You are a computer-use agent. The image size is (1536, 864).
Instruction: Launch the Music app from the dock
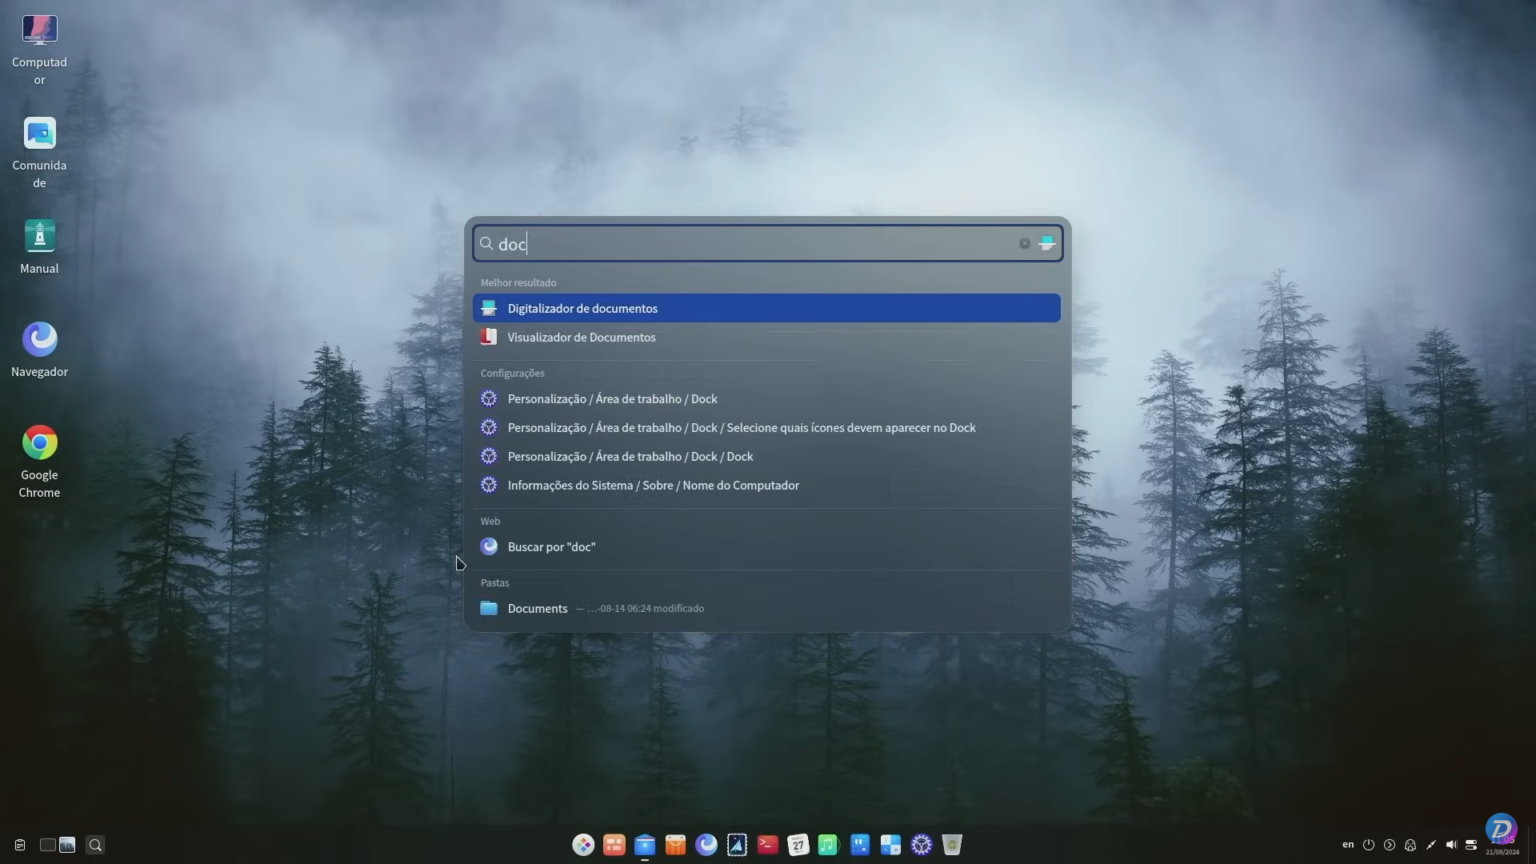tap(828, 845)
